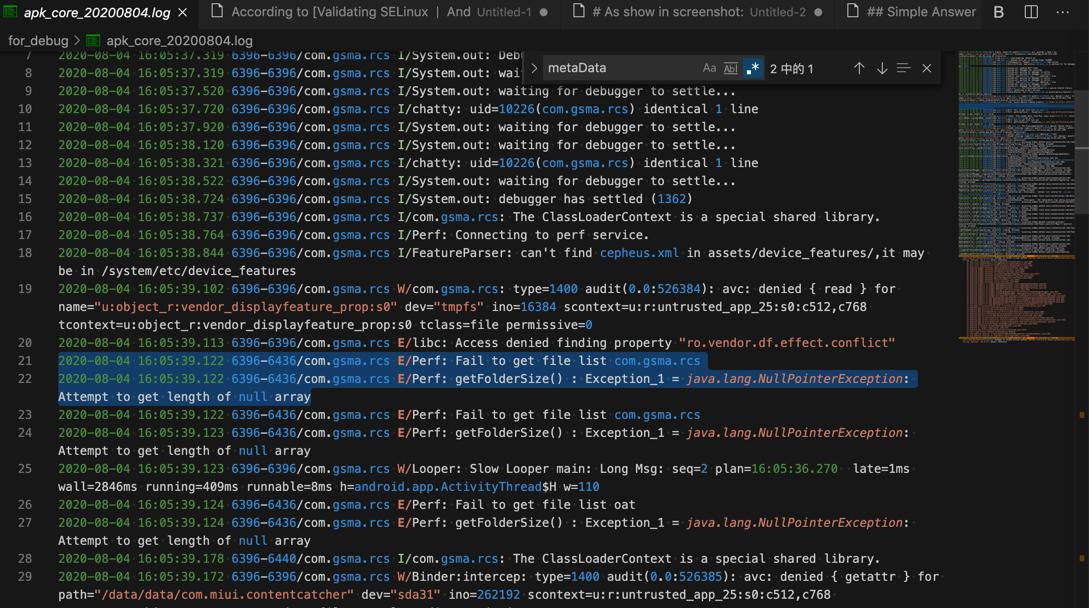The width and height of the screenshot is (1089, 608).
Task: Jump to next match with down arrow
Action: (881, 68)
